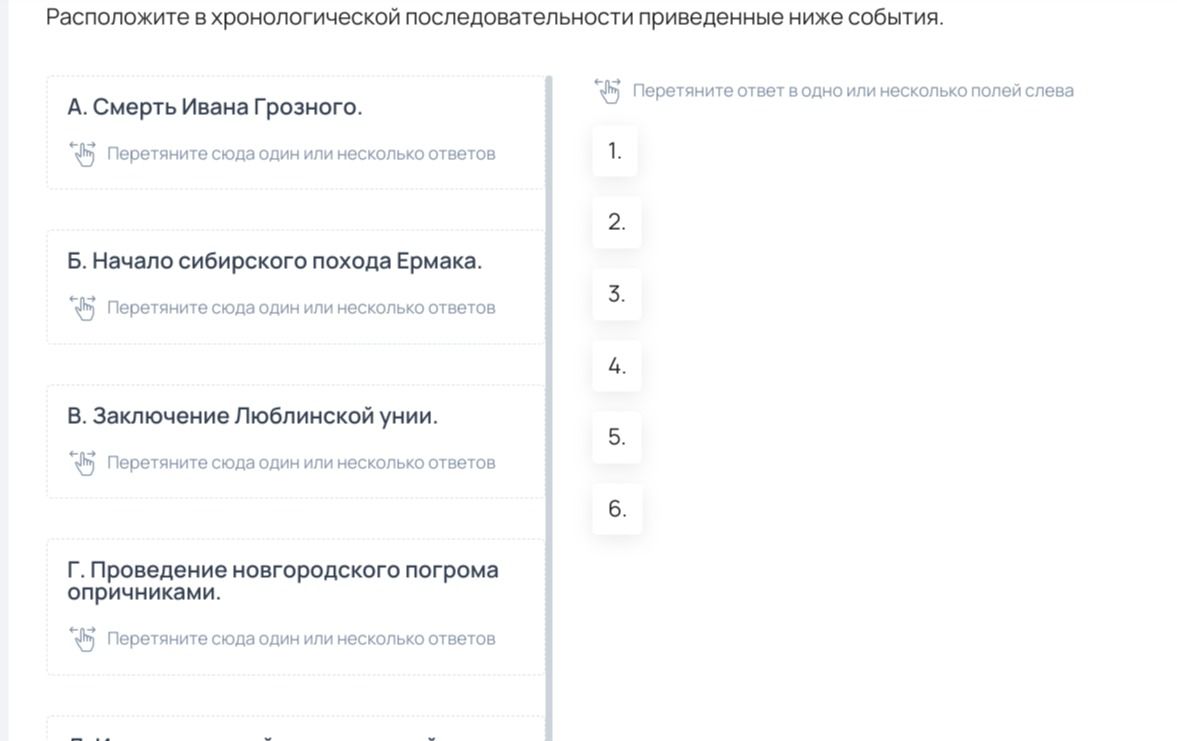
Task: Click drag-hand icon under Смерть Ивана Грозного
Action: (83, 153)
